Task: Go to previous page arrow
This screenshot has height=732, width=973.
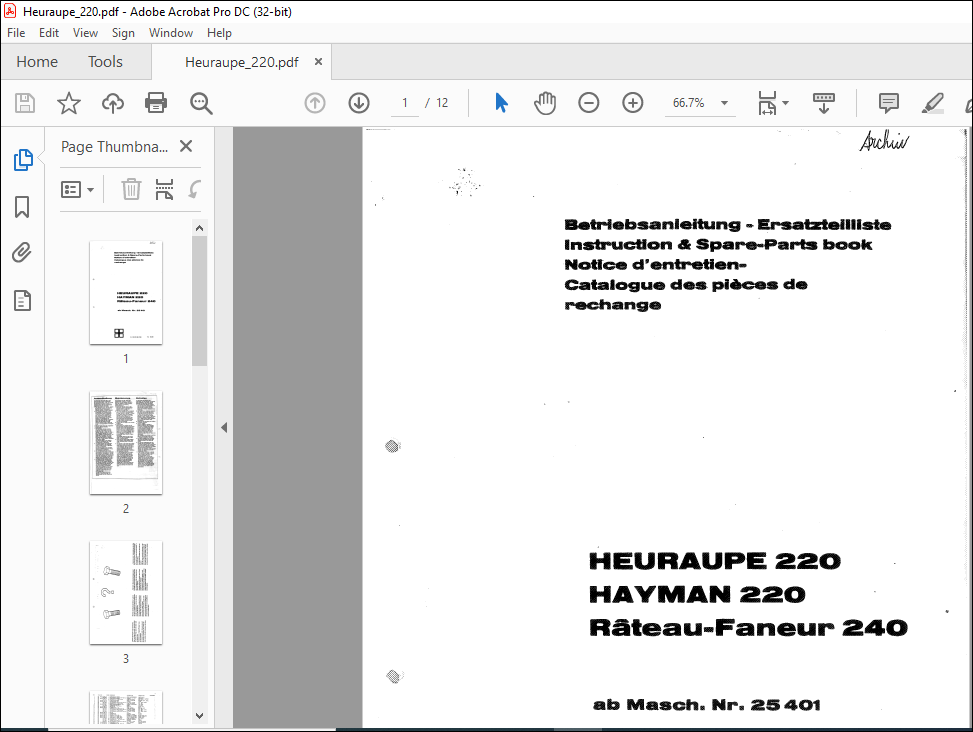Action: click(x=315, y=103)
